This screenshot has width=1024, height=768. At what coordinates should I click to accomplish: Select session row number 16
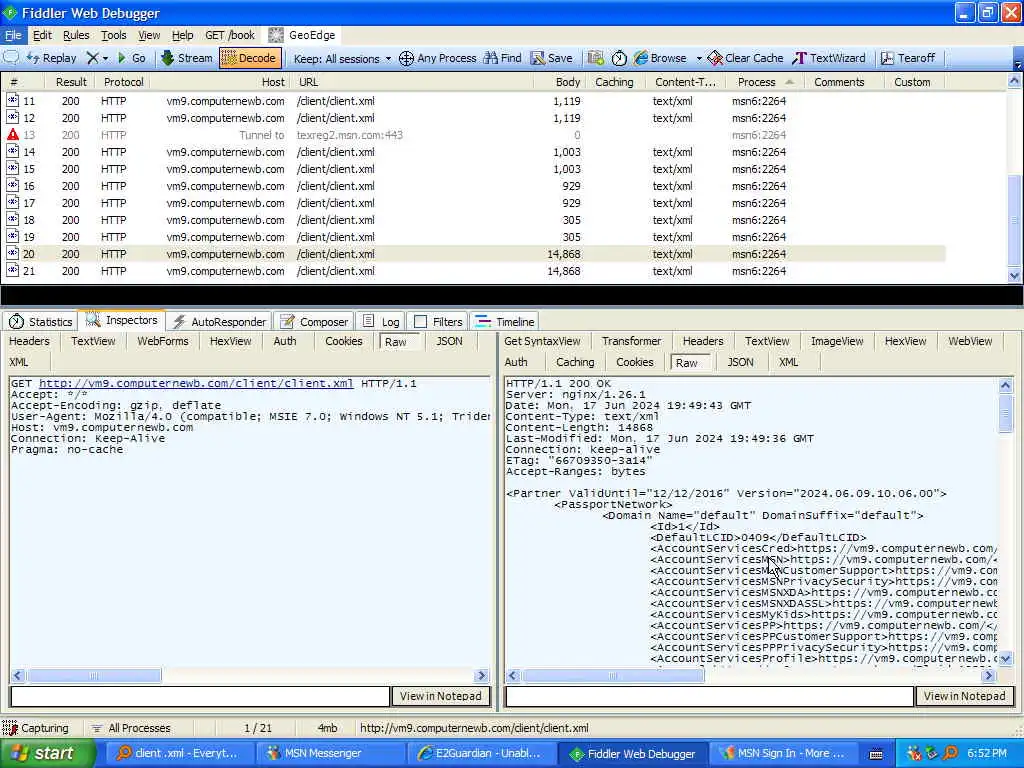[x=473, y=186]
